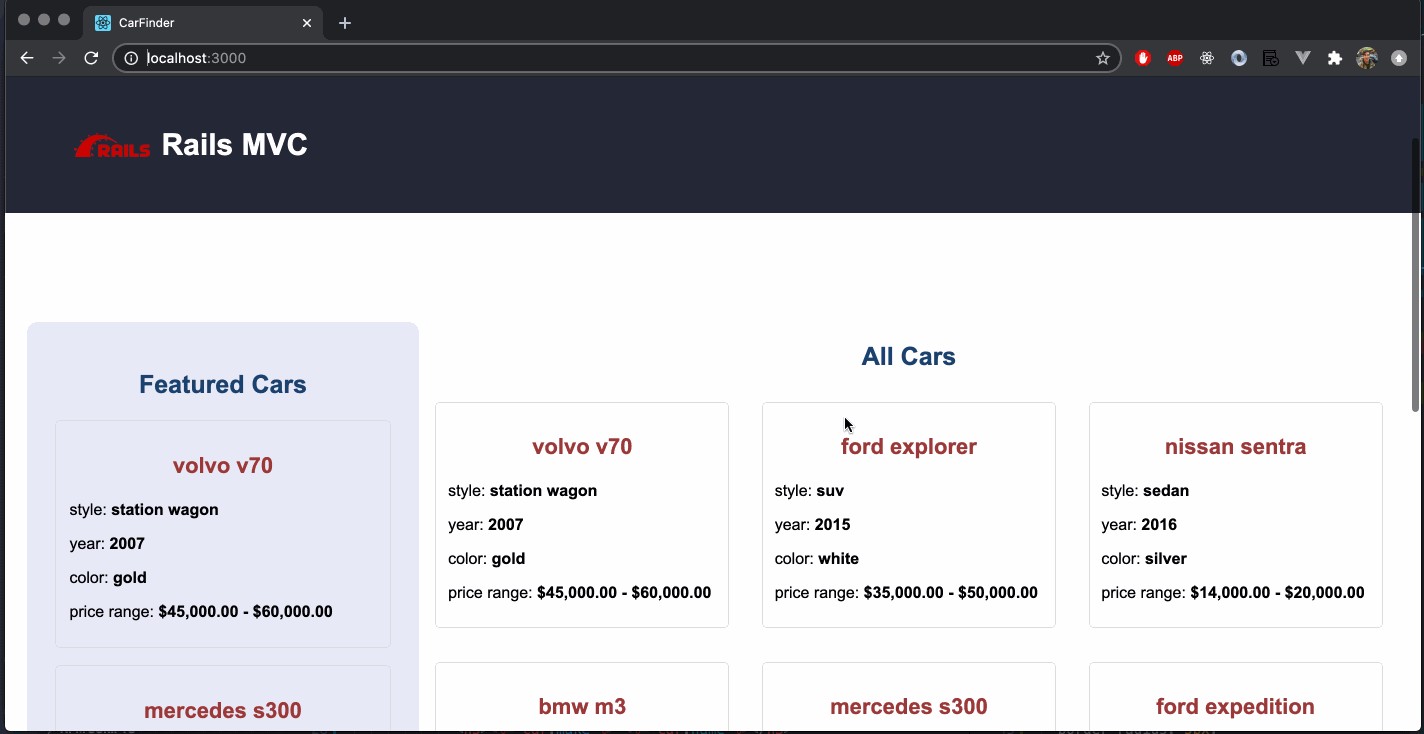Close the CarFinder tab
Image resolution: width=1424 pixels, height=734 pixels.
(x=307, y=23)
